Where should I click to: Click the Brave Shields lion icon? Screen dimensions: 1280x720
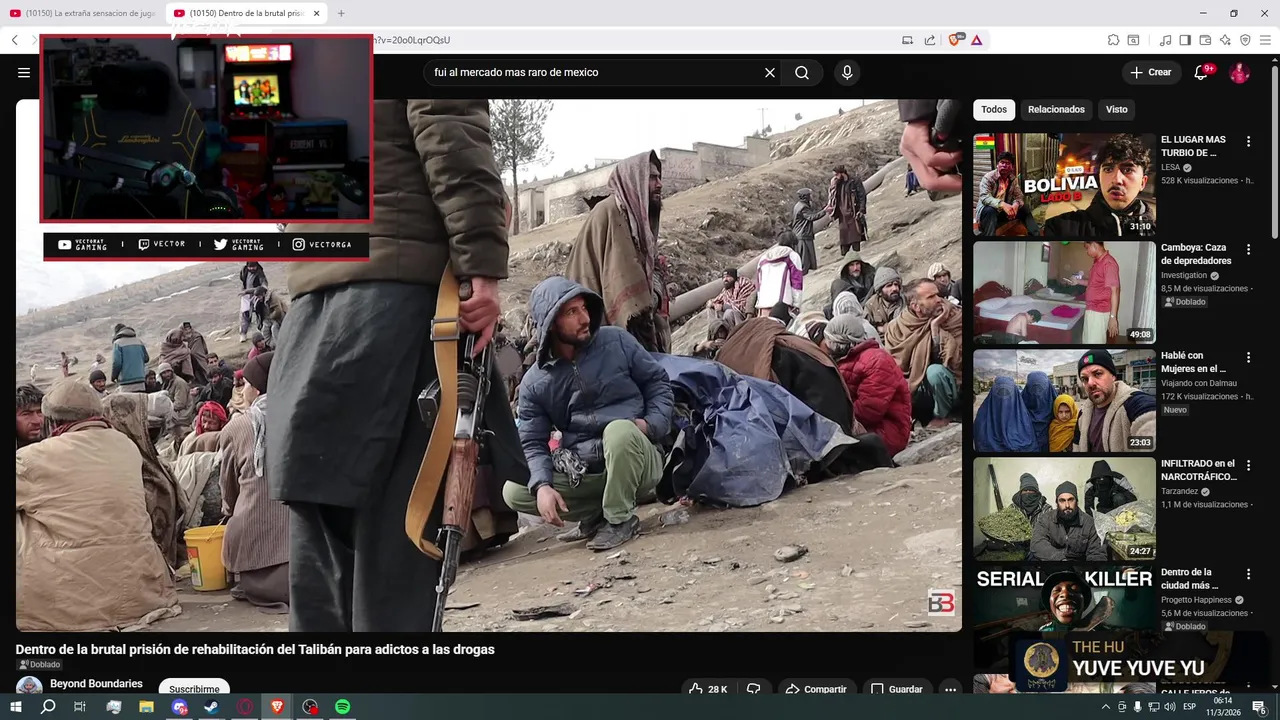(955, 40)
